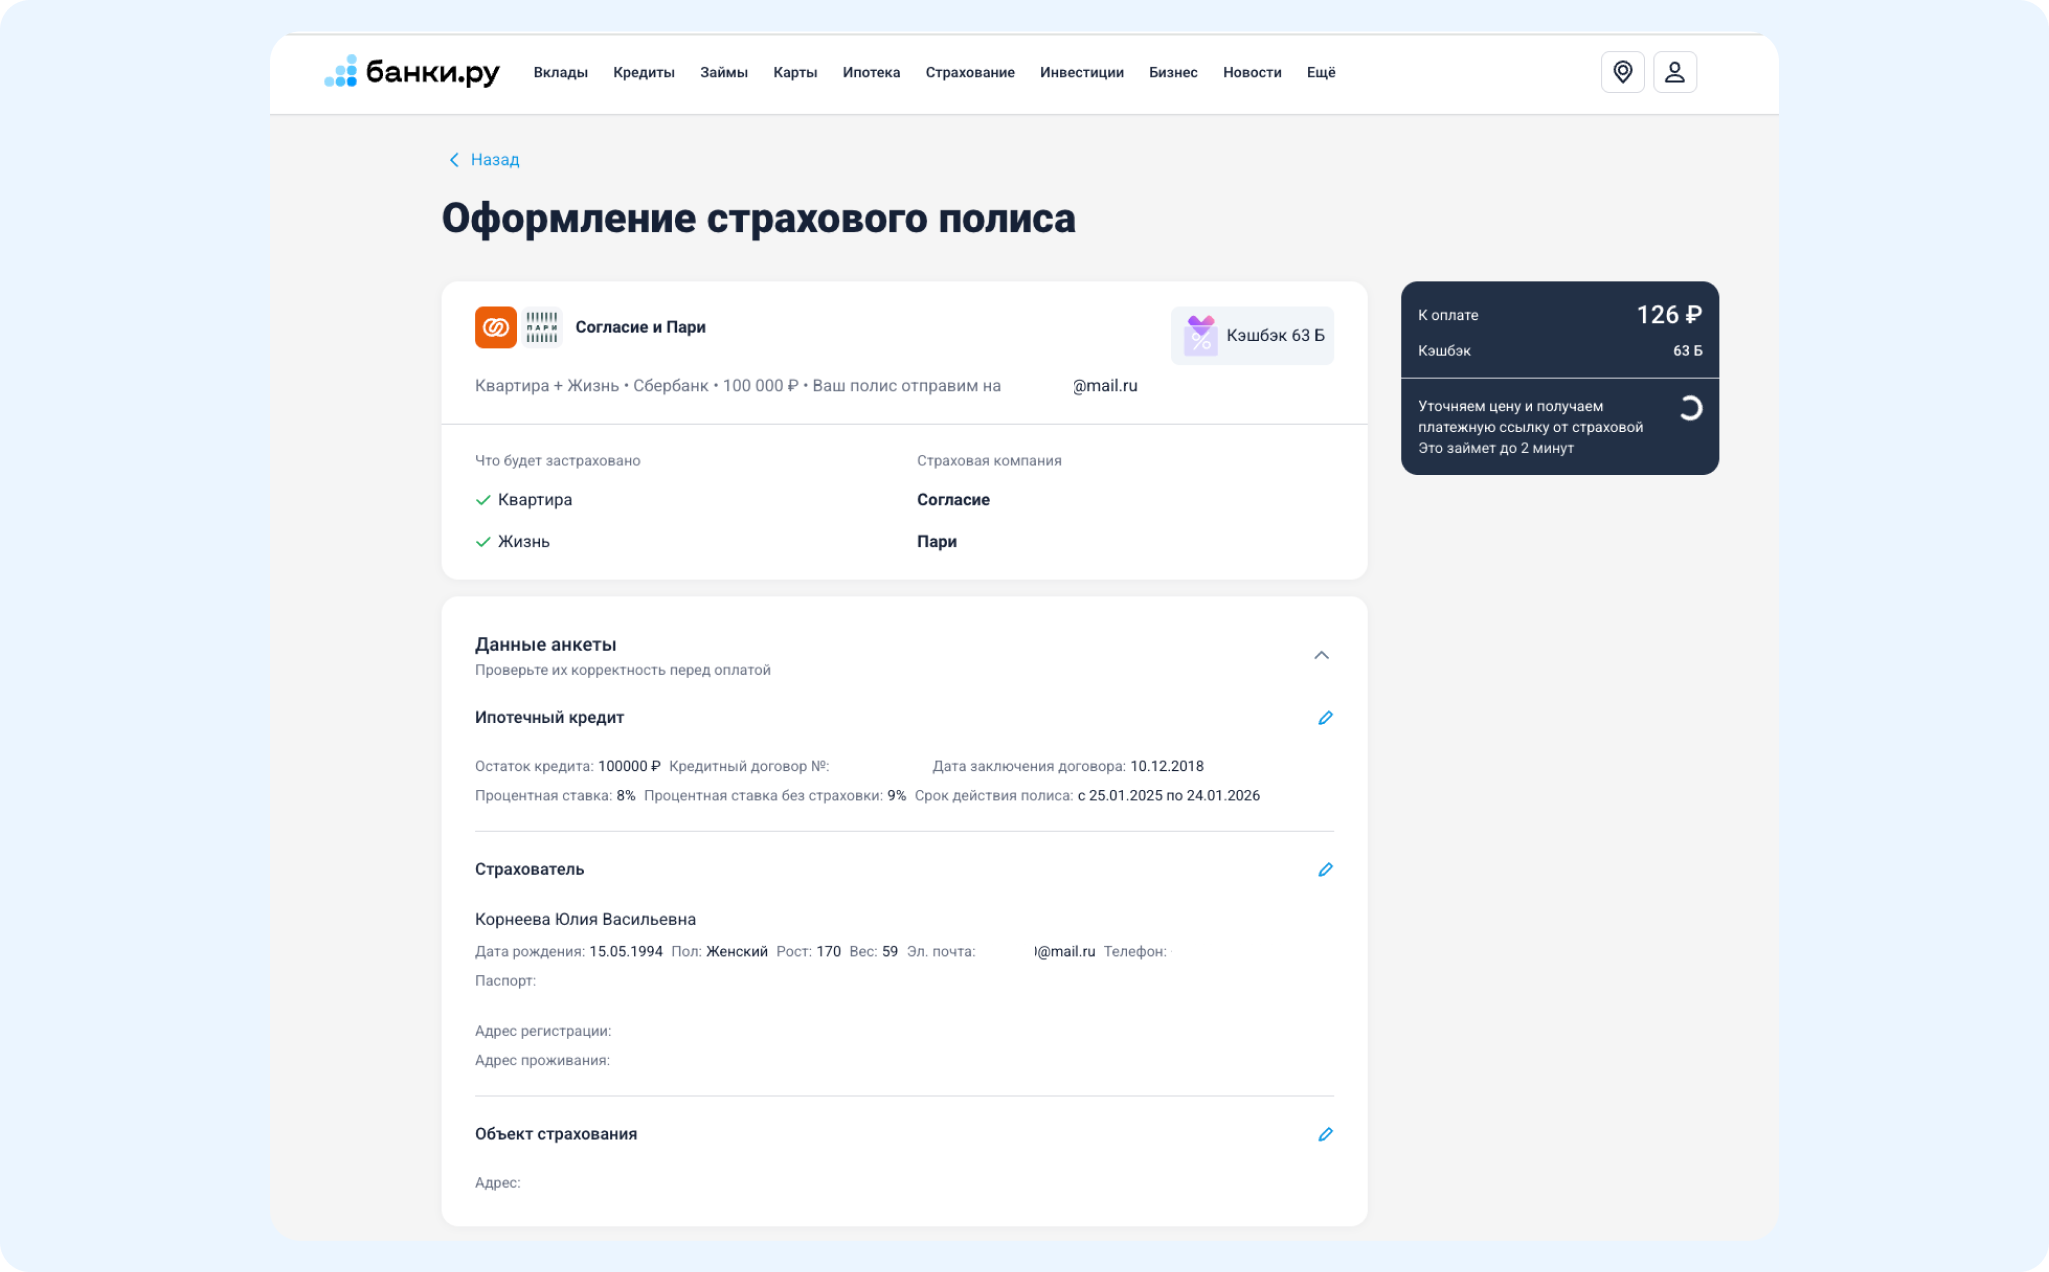
Task: Click the cashback gift percent icon
Action: (1200, 335)
